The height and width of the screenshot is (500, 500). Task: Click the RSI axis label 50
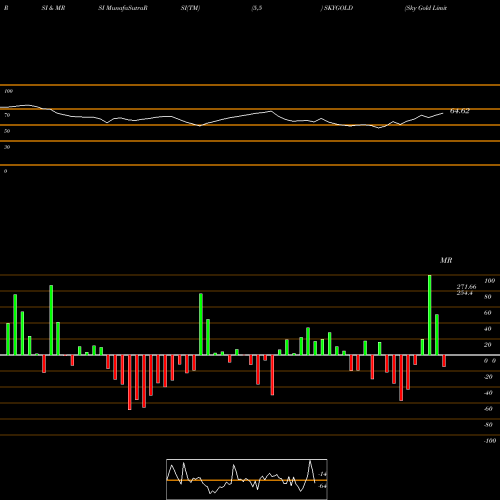(x=7, y=131)
